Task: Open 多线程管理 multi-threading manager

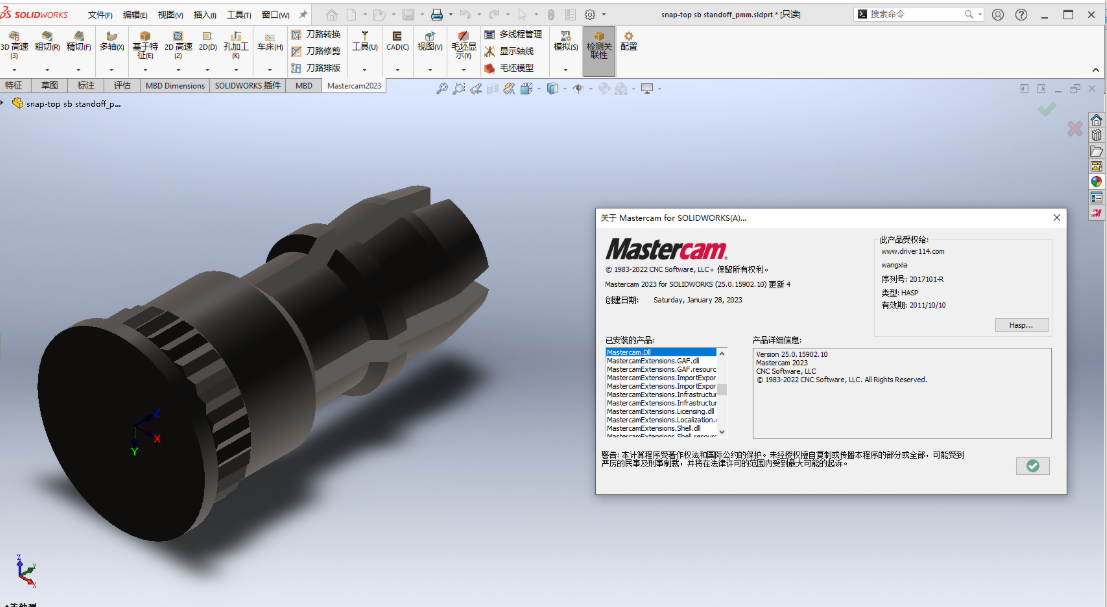Action: 513,34
